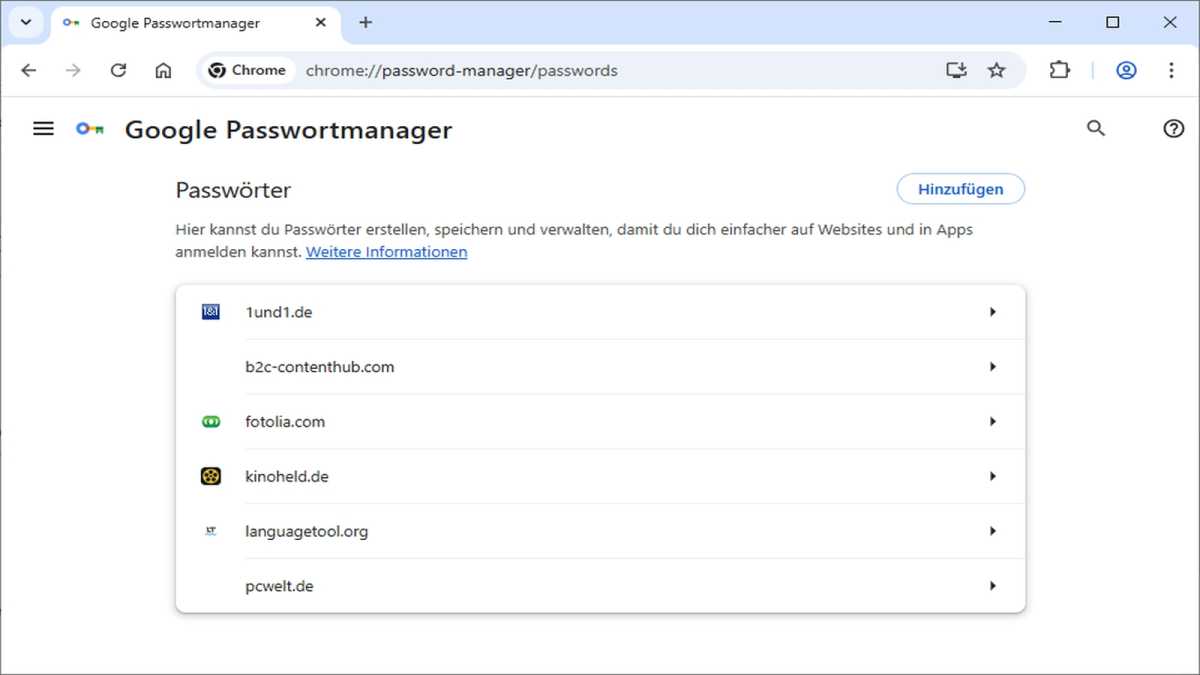Open the Weitere Informationen link
The image size is (1200, 675).
tap(386, 252)
